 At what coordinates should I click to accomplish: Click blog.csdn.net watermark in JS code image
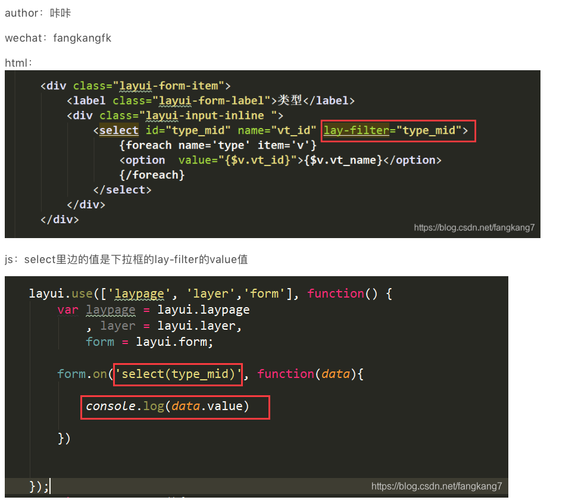click(x=436, y=486)
